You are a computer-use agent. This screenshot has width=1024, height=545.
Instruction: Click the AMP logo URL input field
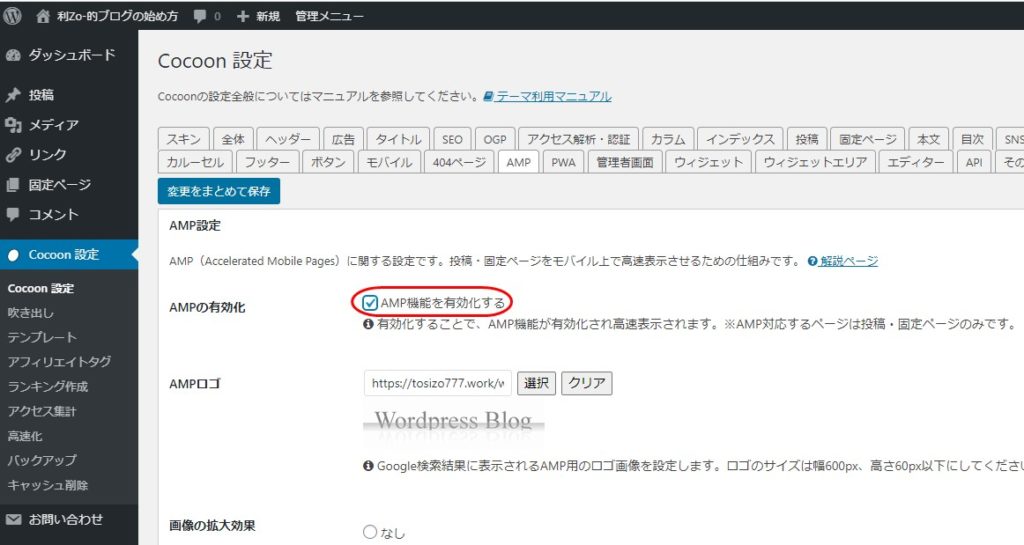coord(439,383)
